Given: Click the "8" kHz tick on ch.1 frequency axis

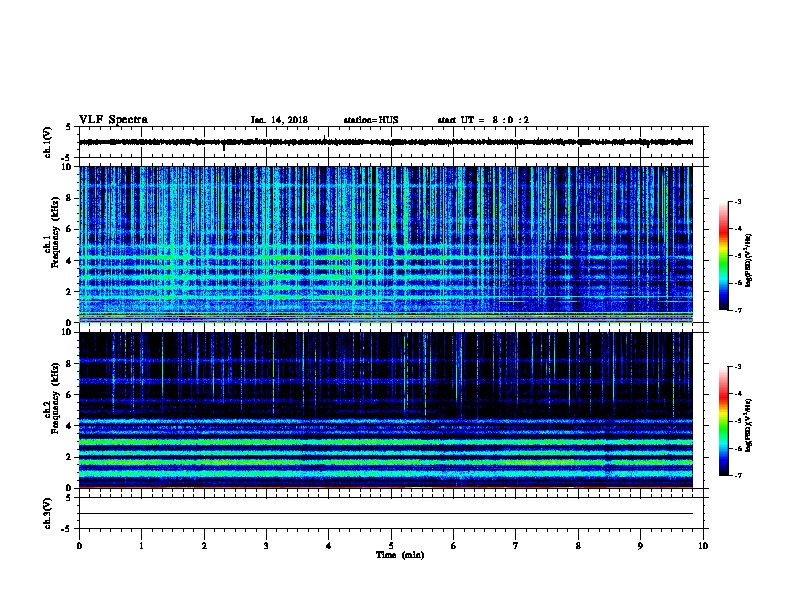Looking at the screenshot, I should coord(69,198).
